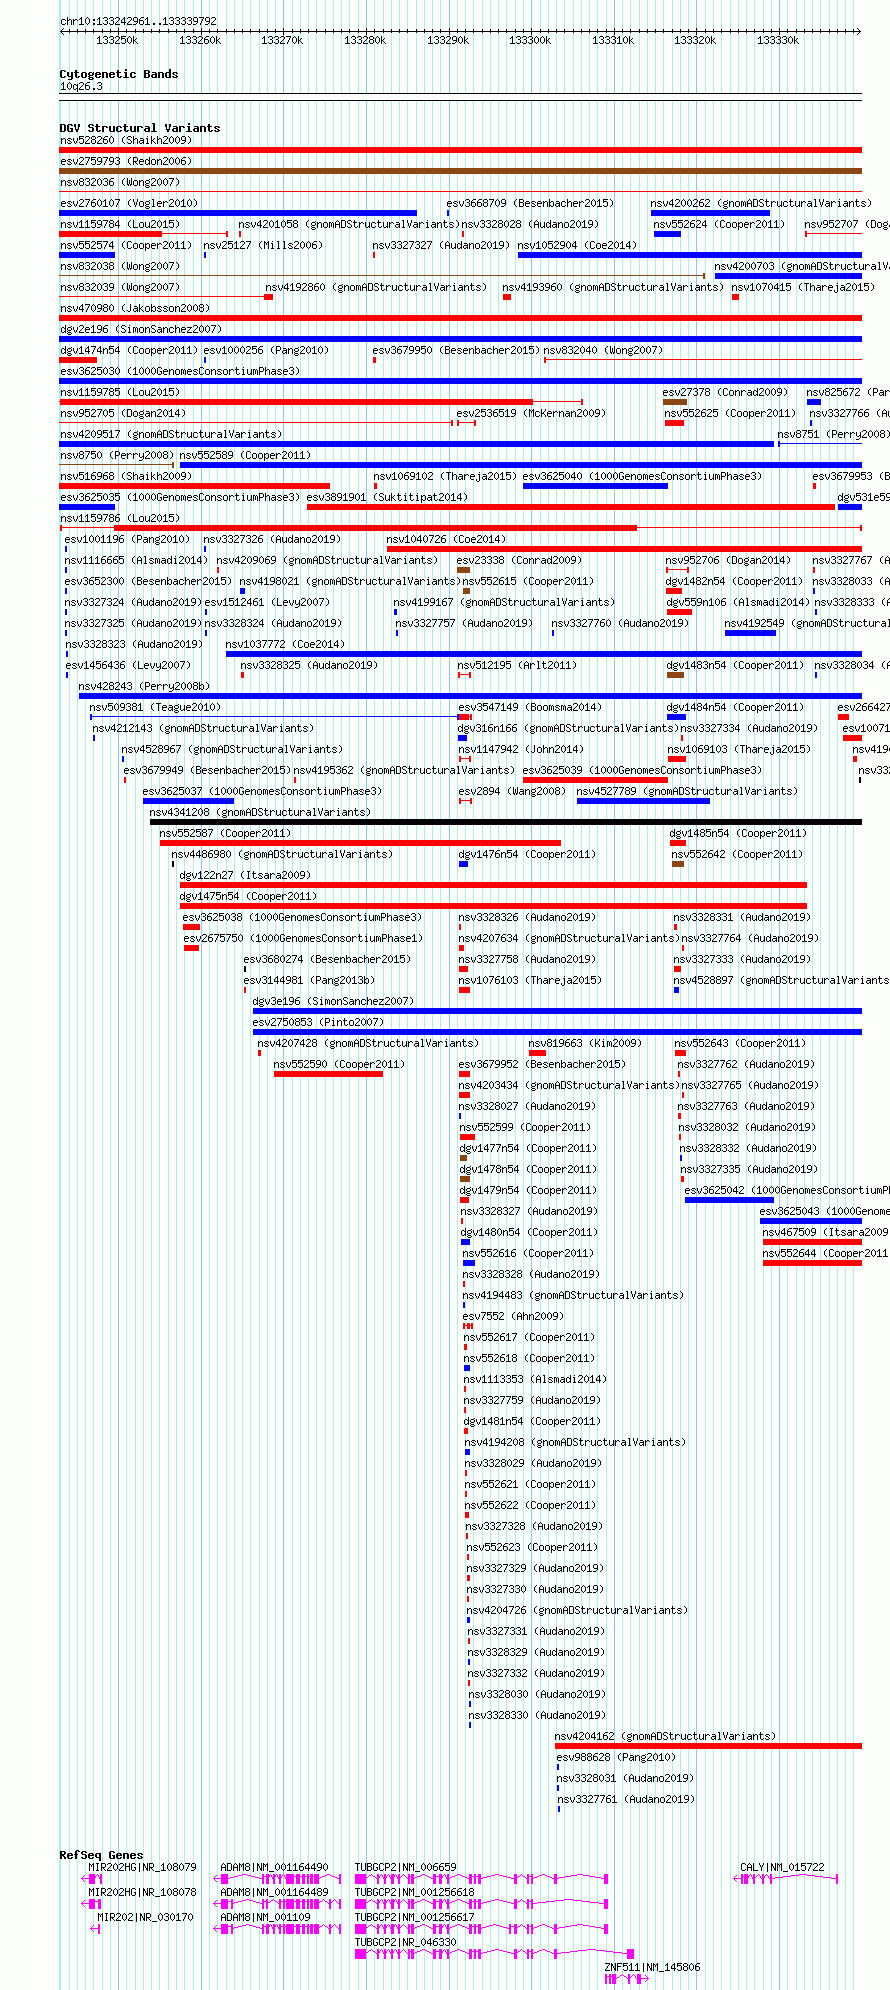Click the Cytogenetic Bands track title
890x1990 pixels.
[x=119, y=74]
